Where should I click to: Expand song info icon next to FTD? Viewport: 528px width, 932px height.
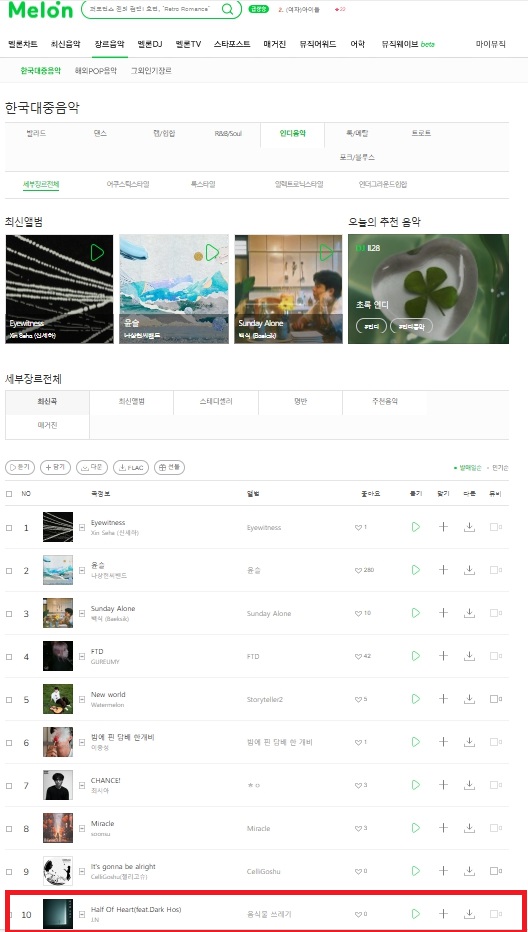coord(82,656)
